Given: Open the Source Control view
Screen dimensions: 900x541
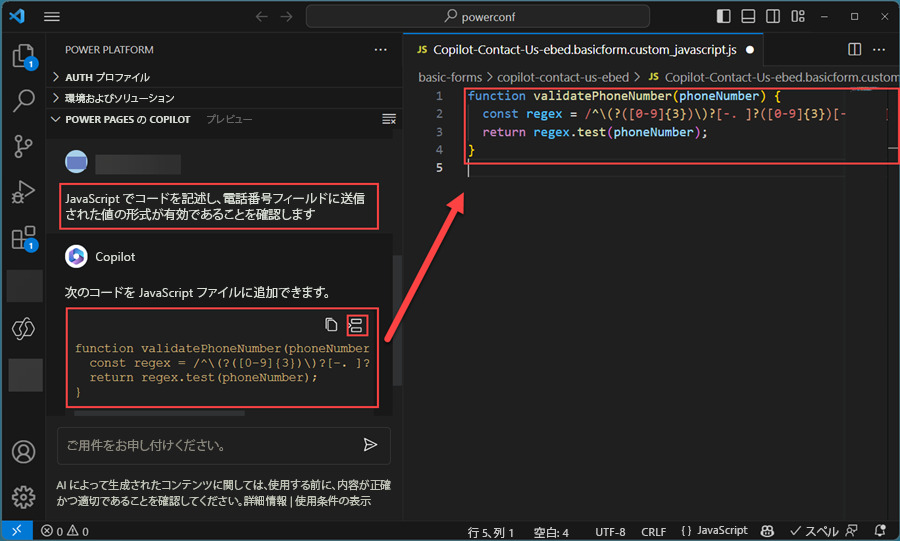Looking at the screenshot, I should point(24,146).
